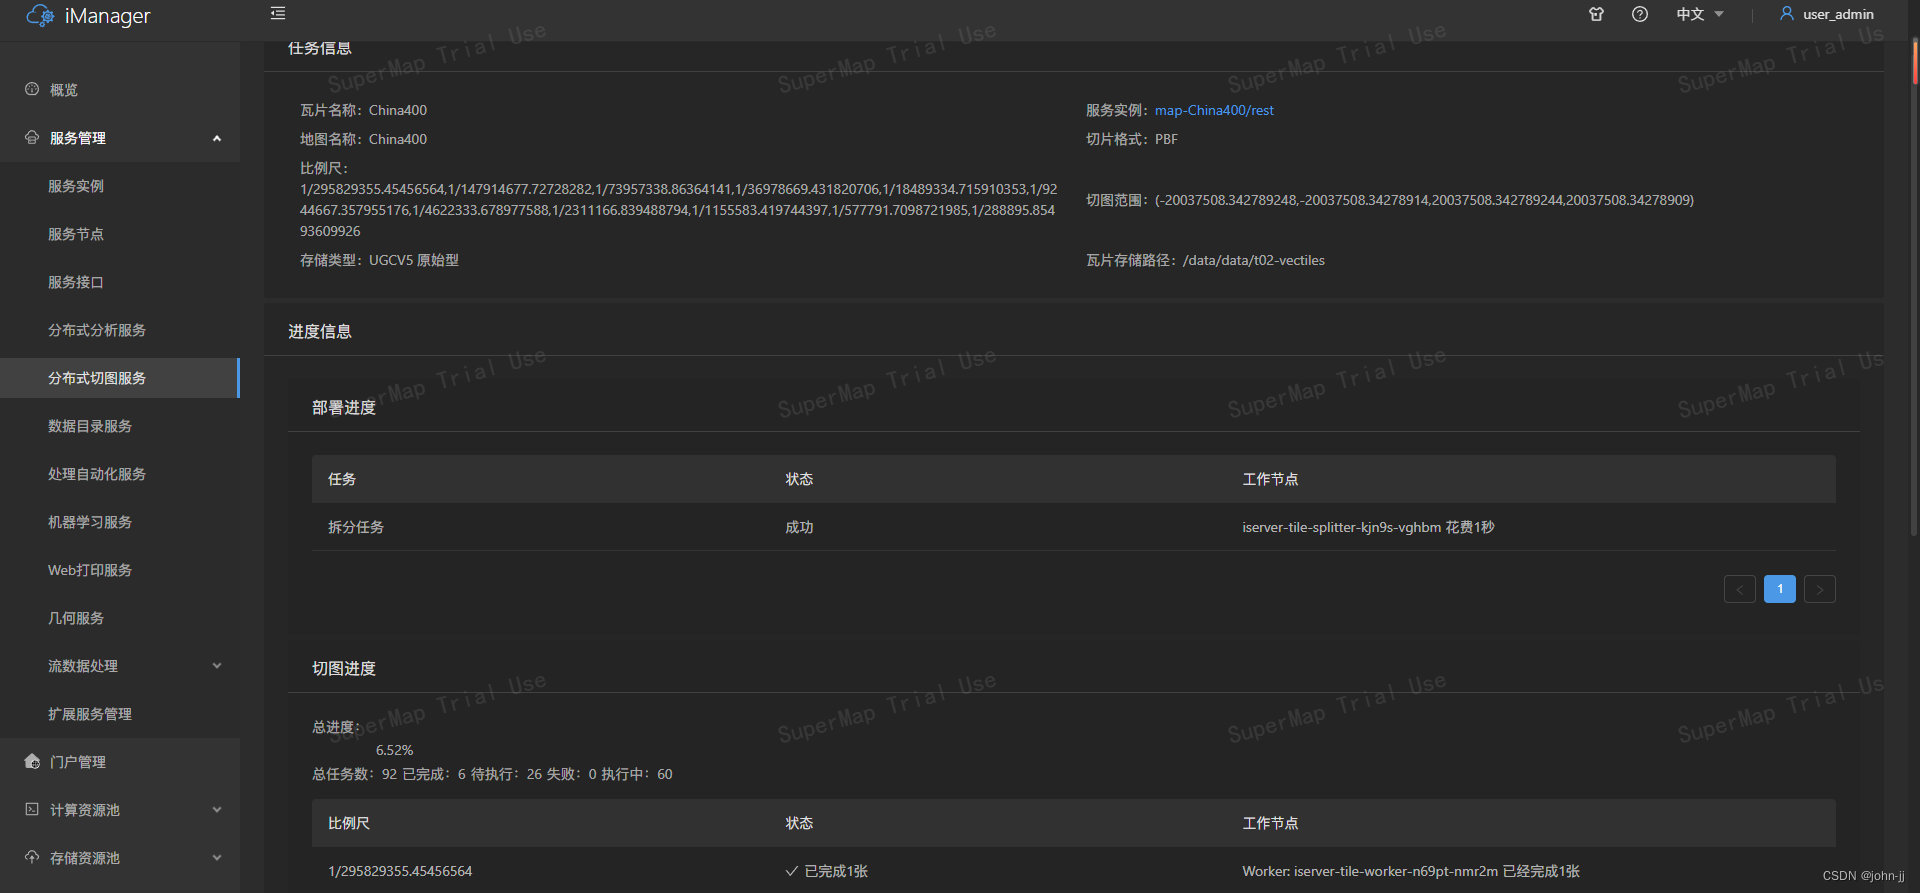Open the 中文 language dropdown
1920x893 pixels.
tap(1700, 14)
